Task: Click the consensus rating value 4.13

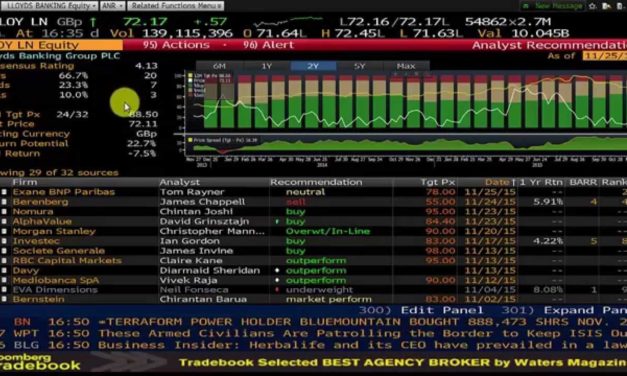Action: coord(146,66)
